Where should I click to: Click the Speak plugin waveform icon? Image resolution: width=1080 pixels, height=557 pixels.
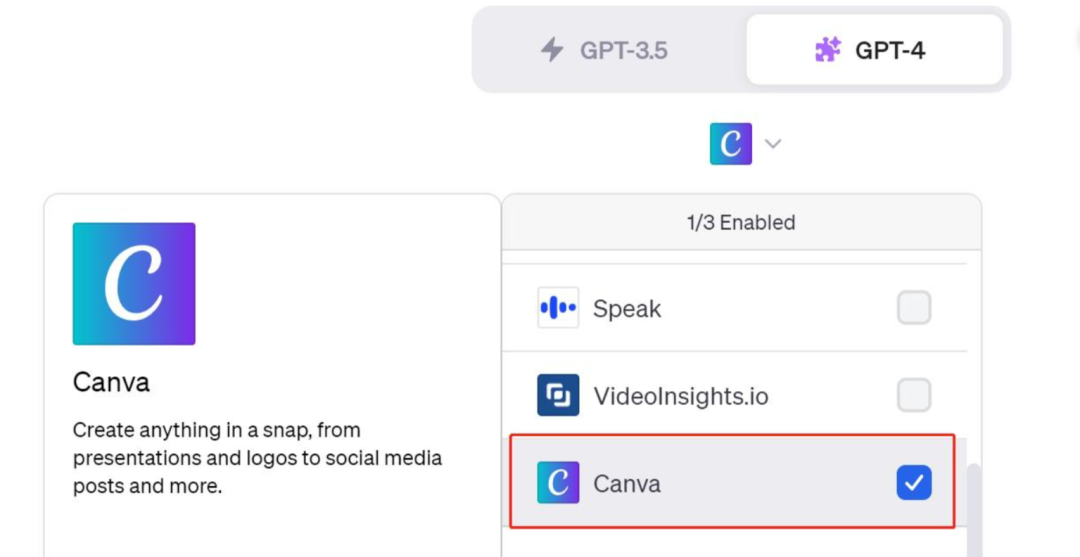558,308
